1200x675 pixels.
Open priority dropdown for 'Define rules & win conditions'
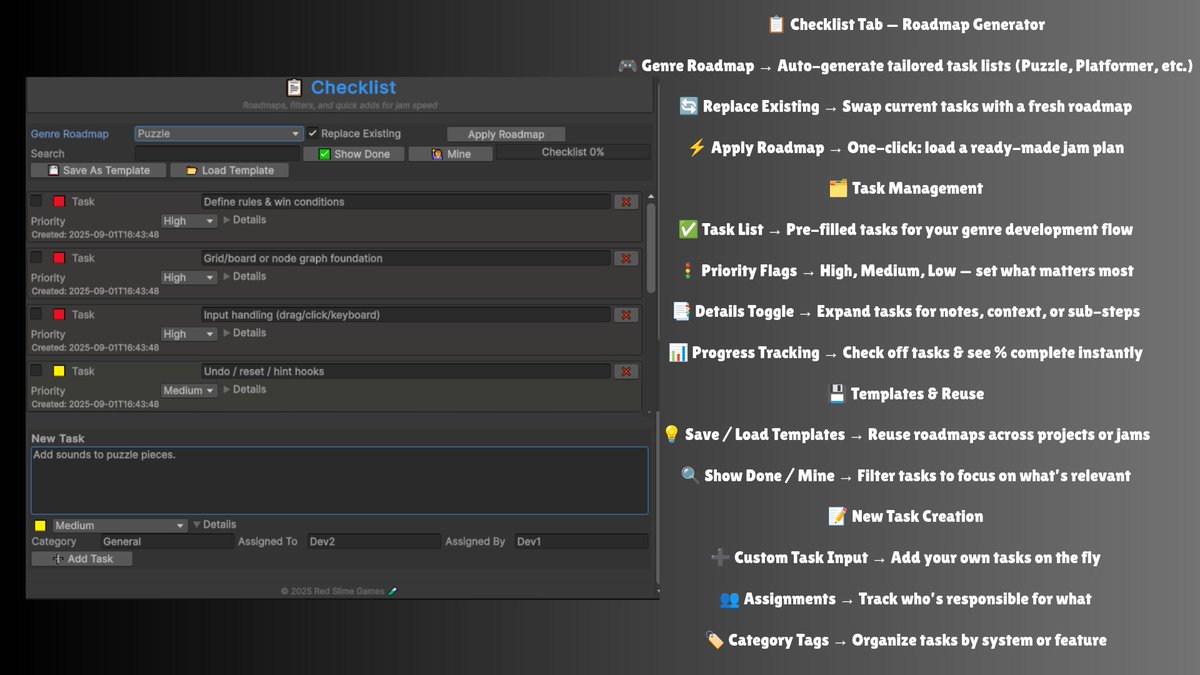189,221
